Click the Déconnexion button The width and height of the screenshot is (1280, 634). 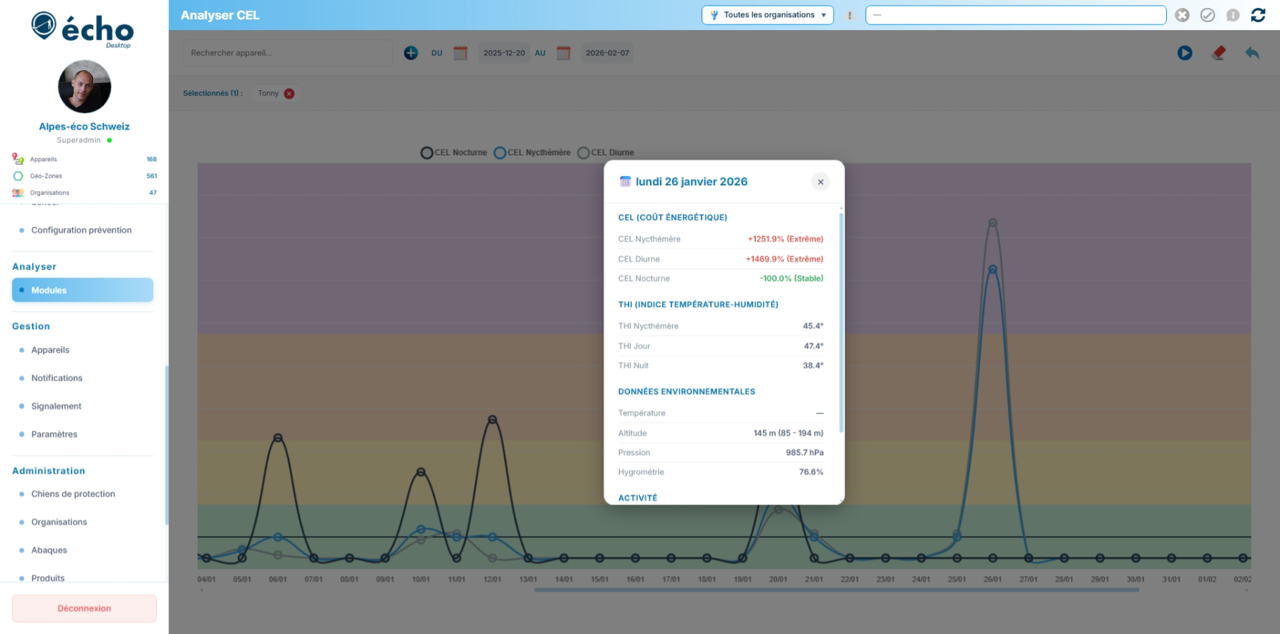point(84,608)
